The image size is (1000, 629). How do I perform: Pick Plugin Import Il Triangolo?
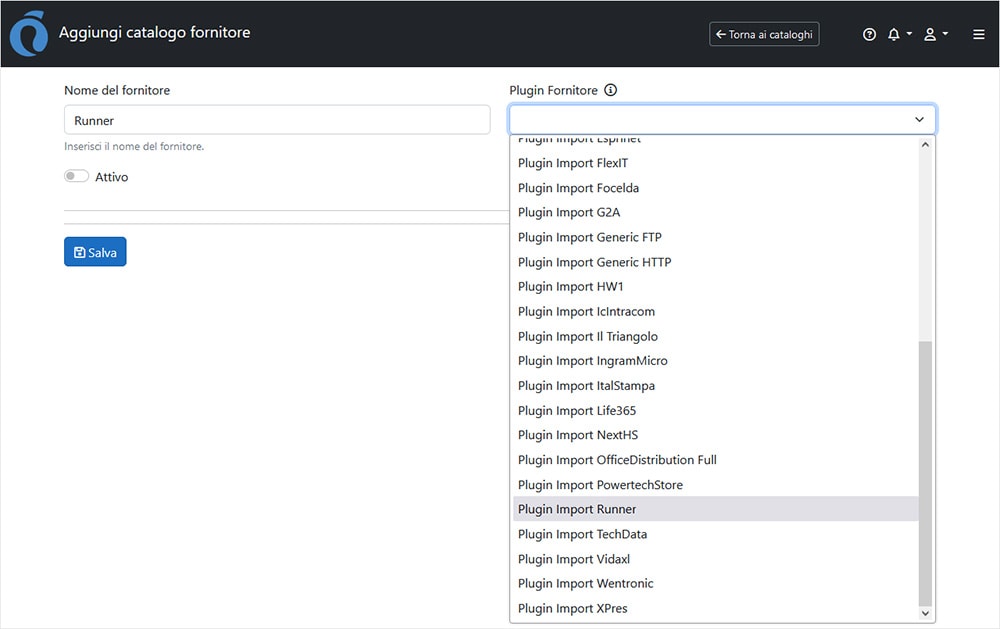coord(587,336)
